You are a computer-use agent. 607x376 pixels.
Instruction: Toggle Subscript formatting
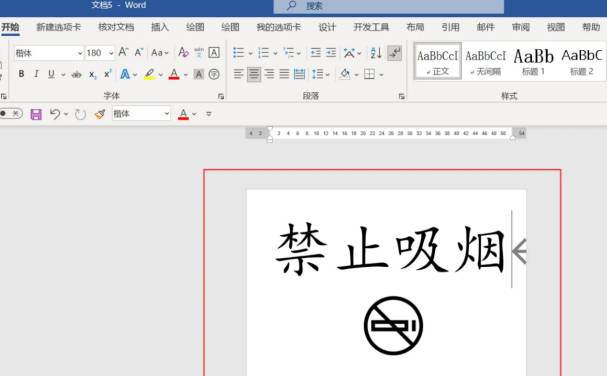point(92,74)
